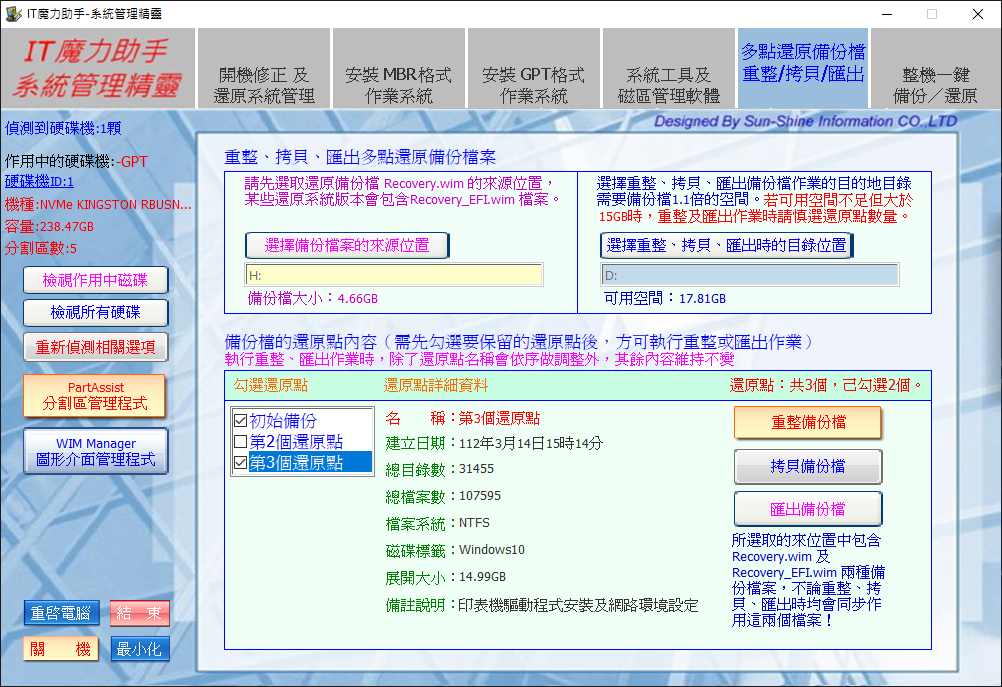Click the source path H: field
Screen dimensions: 1002x687
pos(394,275)
